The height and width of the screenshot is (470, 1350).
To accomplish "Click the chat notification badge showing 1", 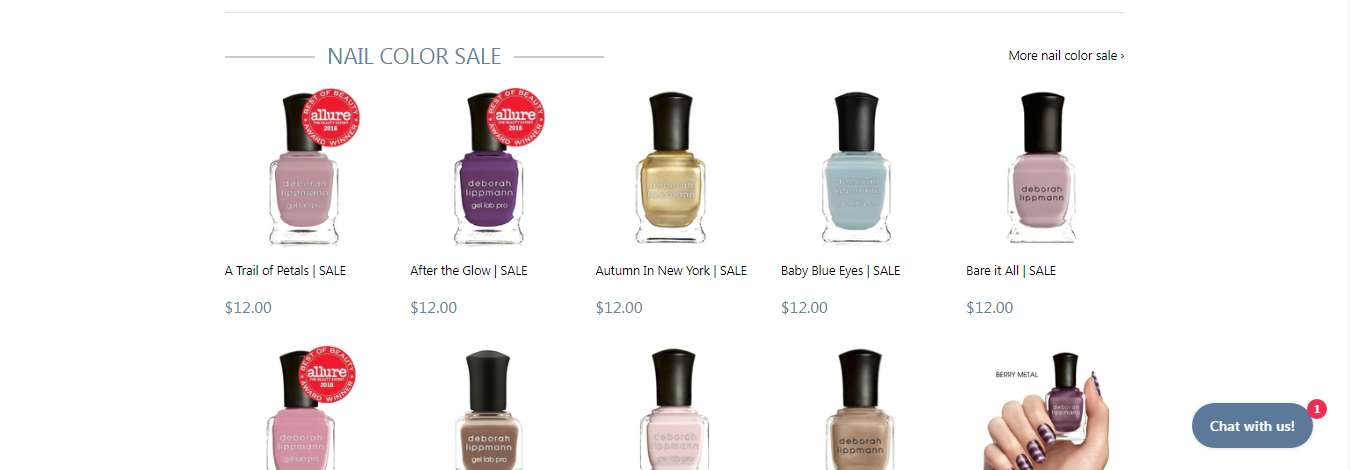I will 1317,409.
